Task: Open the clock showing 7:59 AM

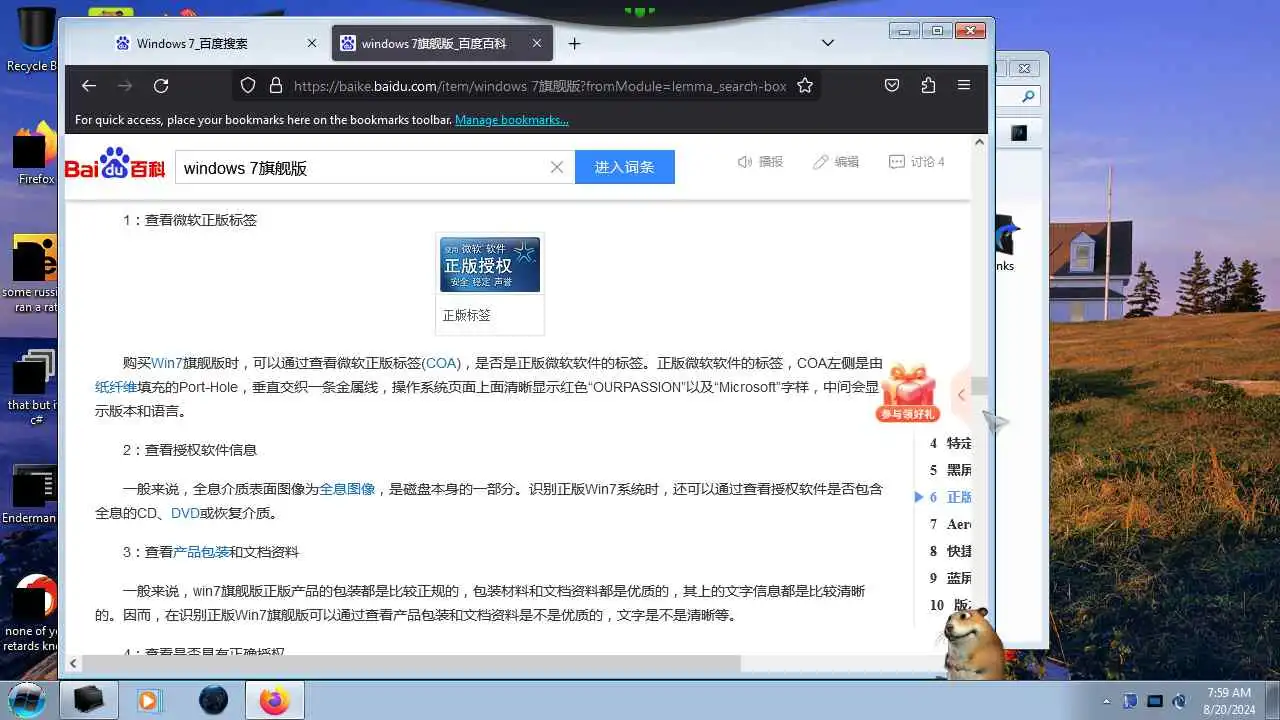Action: coord(1229,700)
